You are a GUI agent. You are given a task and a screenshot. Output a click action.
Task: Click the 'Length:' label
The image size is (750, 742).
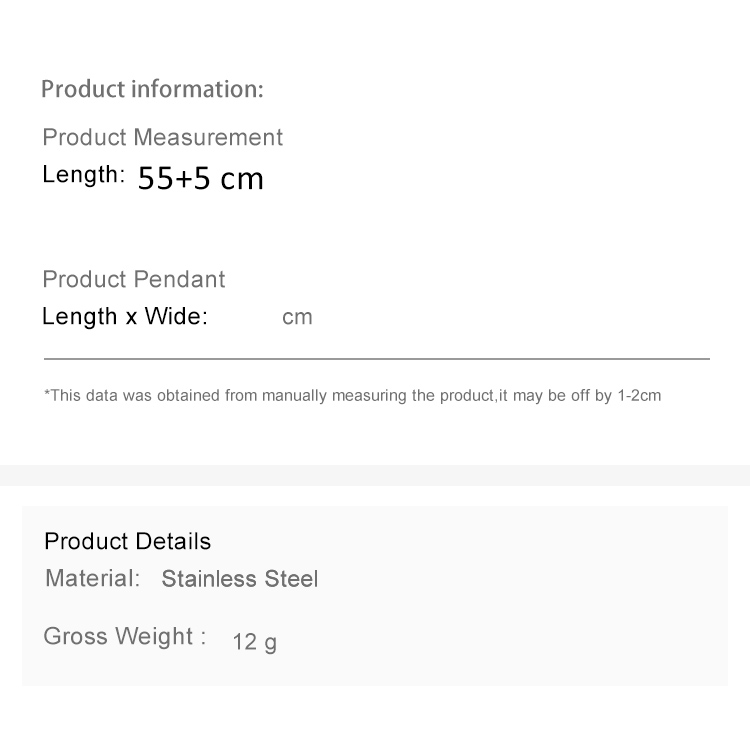pyautogui.click(x=84, y=175)
